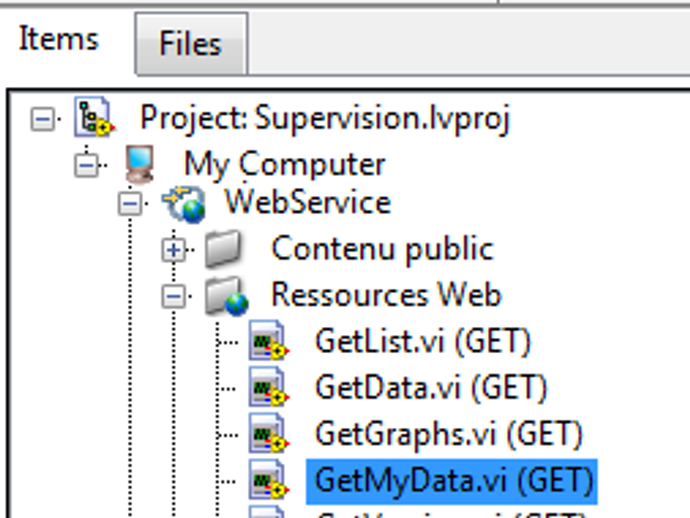
Task: Collapse the WebService node
Action: coord(130,204)
